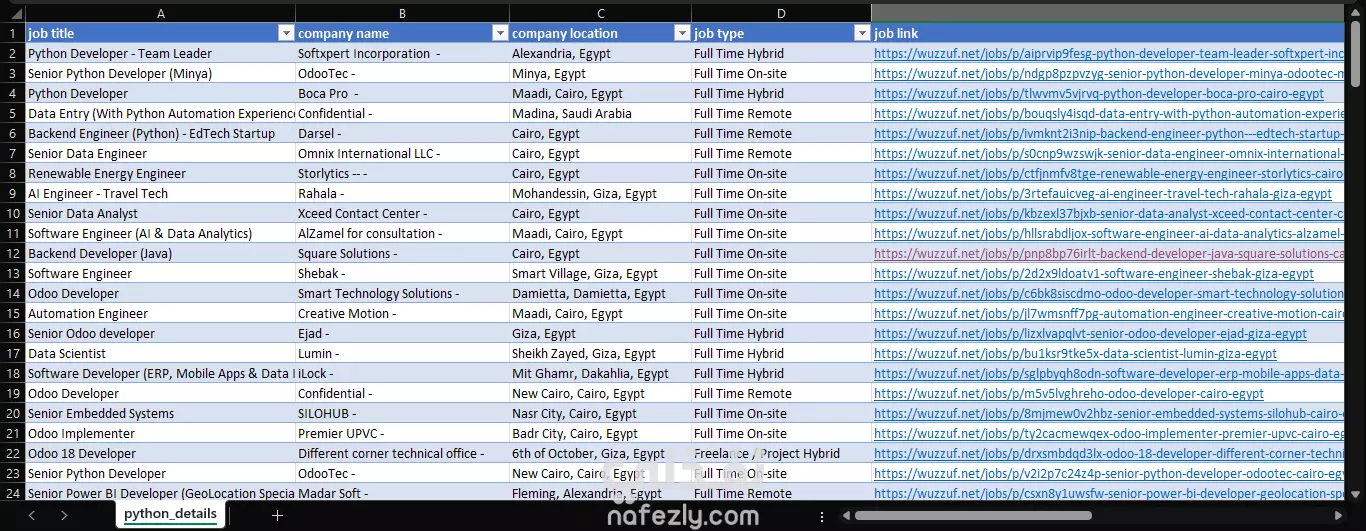This screenshot has height=531, width=1366.
Task: Click the cell 'Ejad -'
Action: (x=402, y=333)
